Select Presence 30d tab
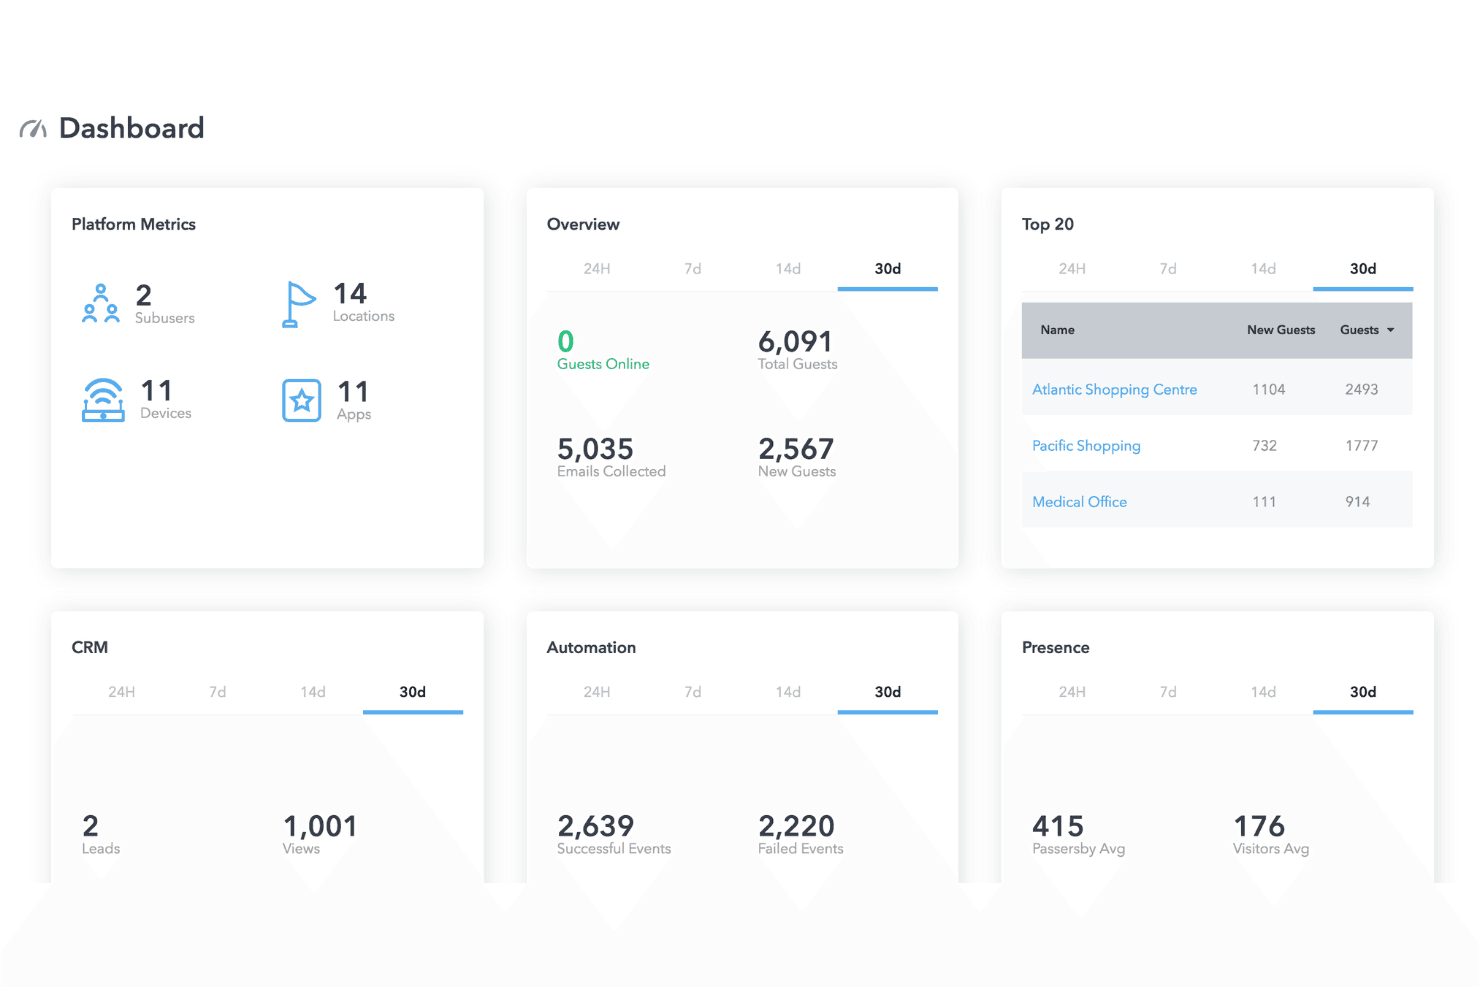 (1363, 692)
